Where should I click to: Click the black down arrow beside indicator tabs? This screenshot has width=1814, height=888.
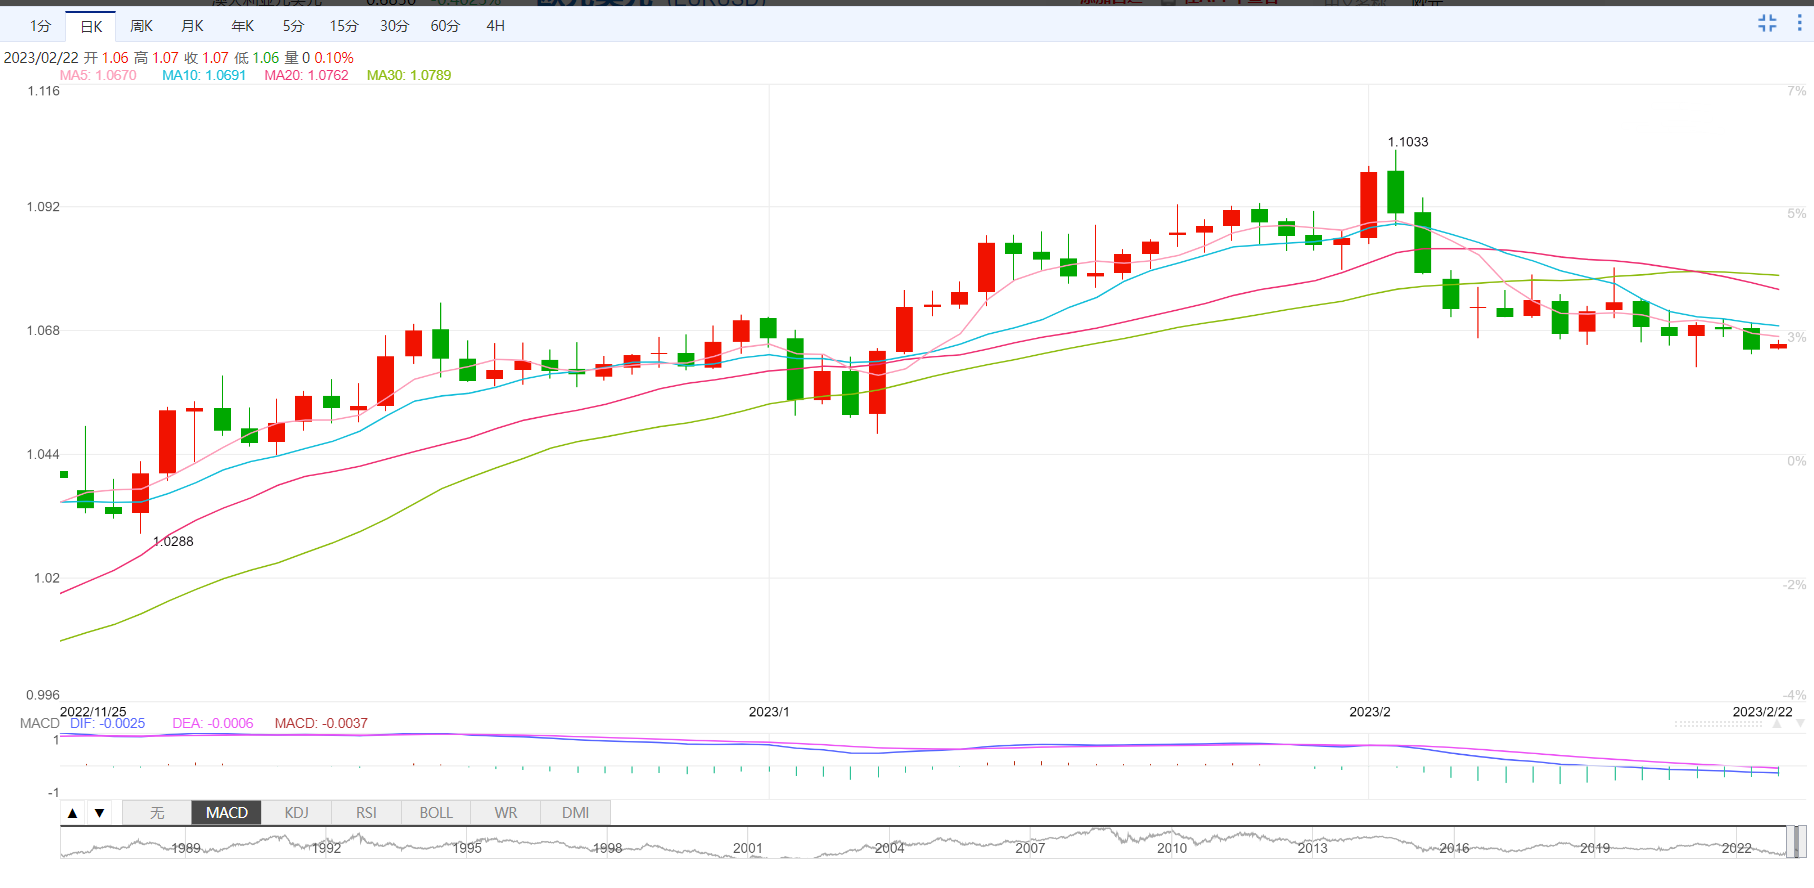[99, 813]
